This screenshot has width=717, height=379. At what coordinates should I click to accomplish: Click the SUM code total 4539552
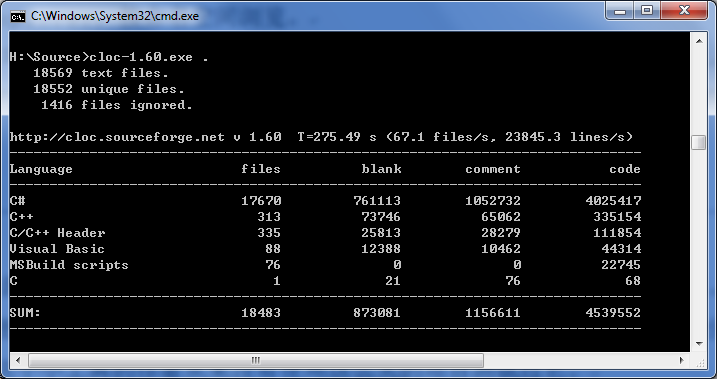(613, 313)
